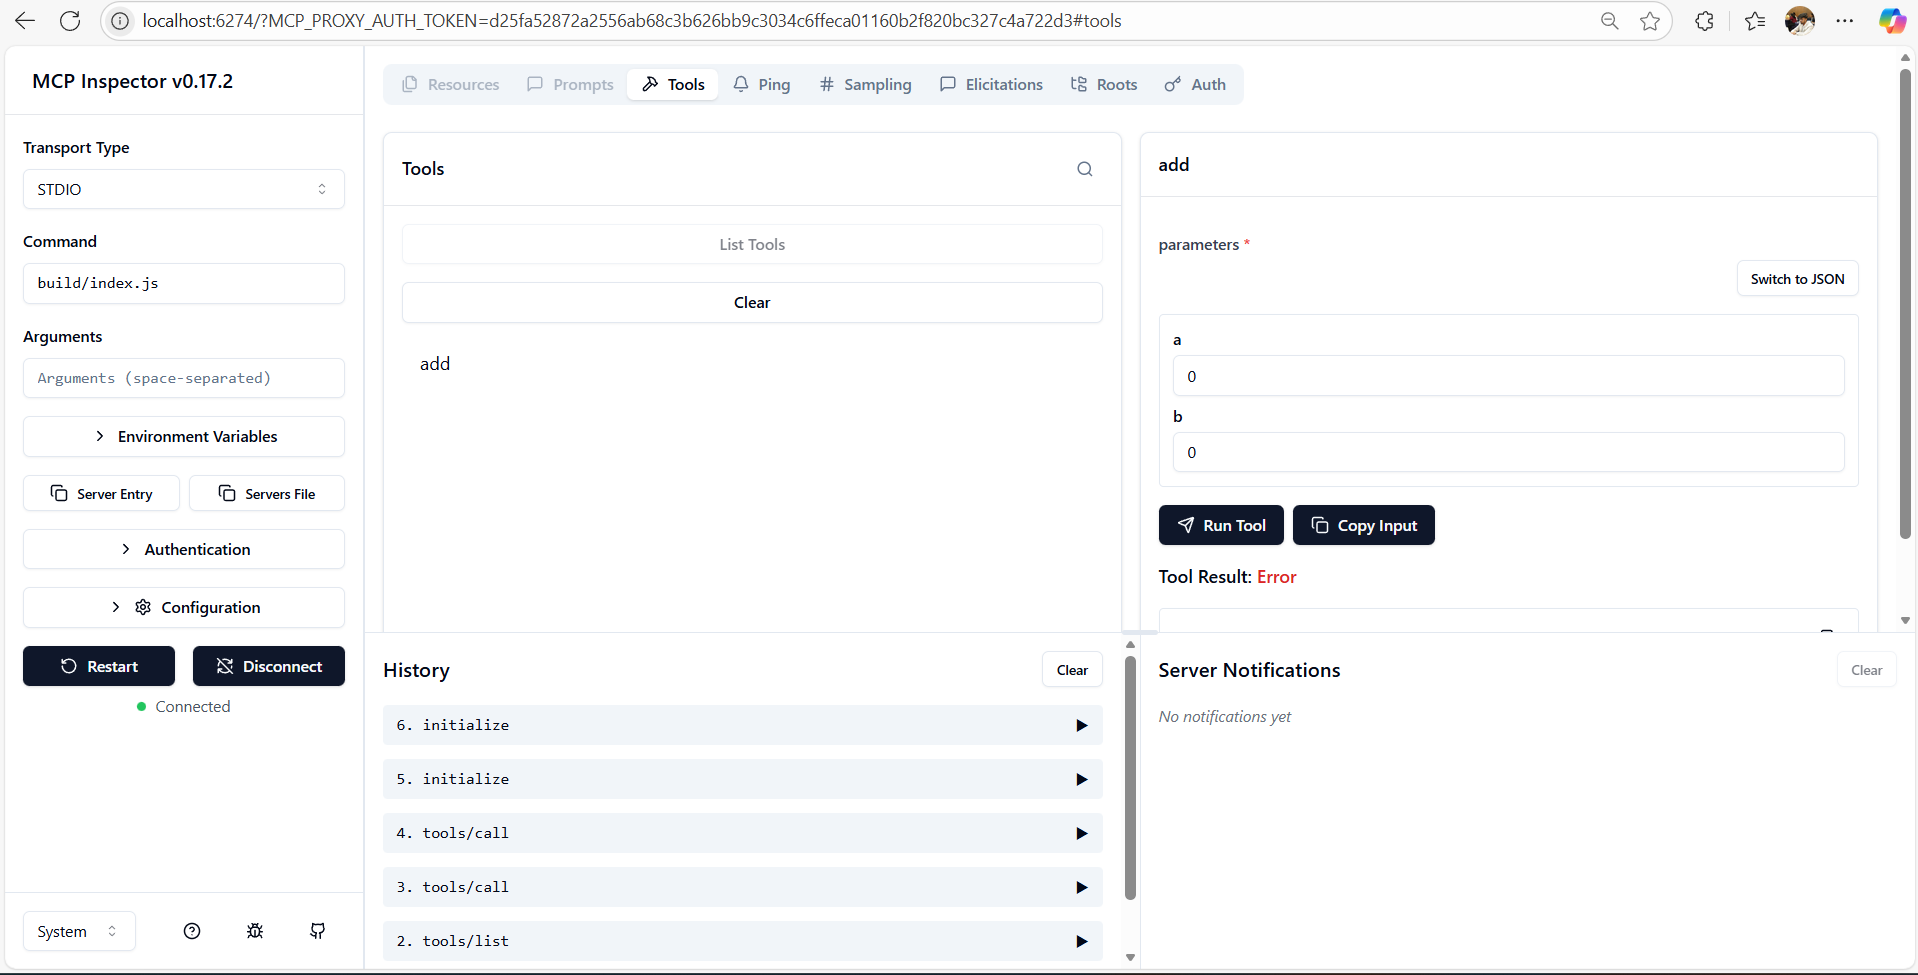1918x975 pixels.
Task: Click the Sampling hash icon
Action: pyautogui.click(x=826, y=84)
